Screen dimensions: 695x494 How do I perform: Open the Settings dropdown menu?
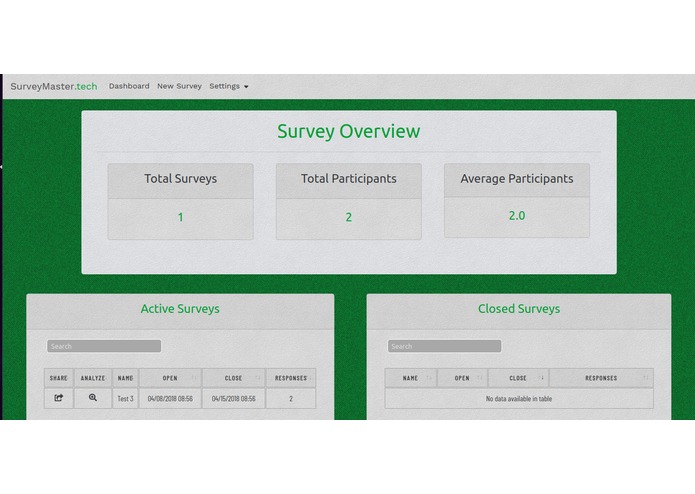pyautogui.click(x=229, y=86)
